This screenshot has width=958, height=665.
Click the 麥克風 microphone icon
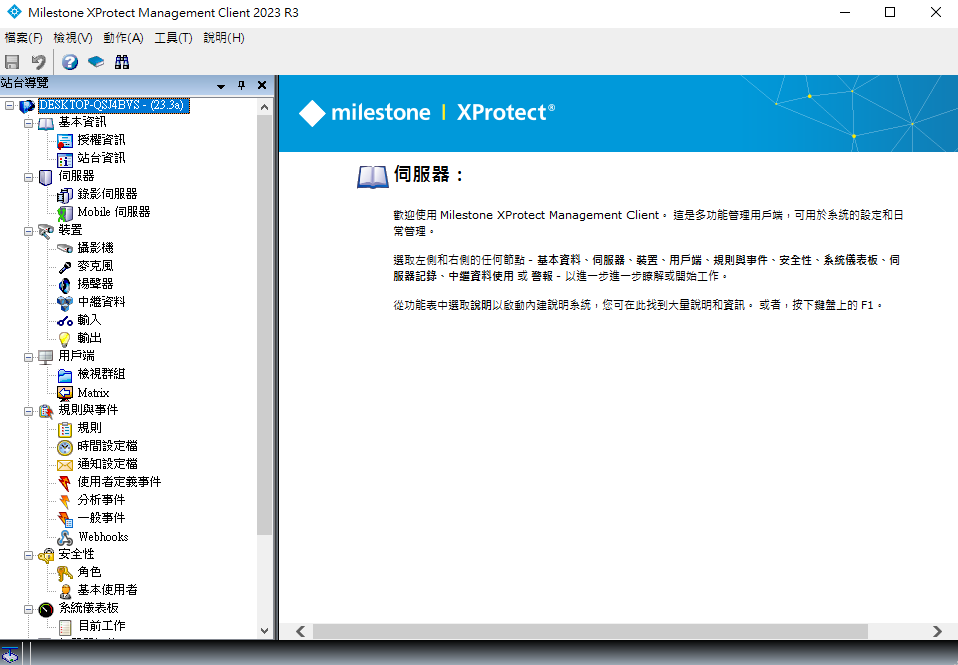[x=65, y=266]
